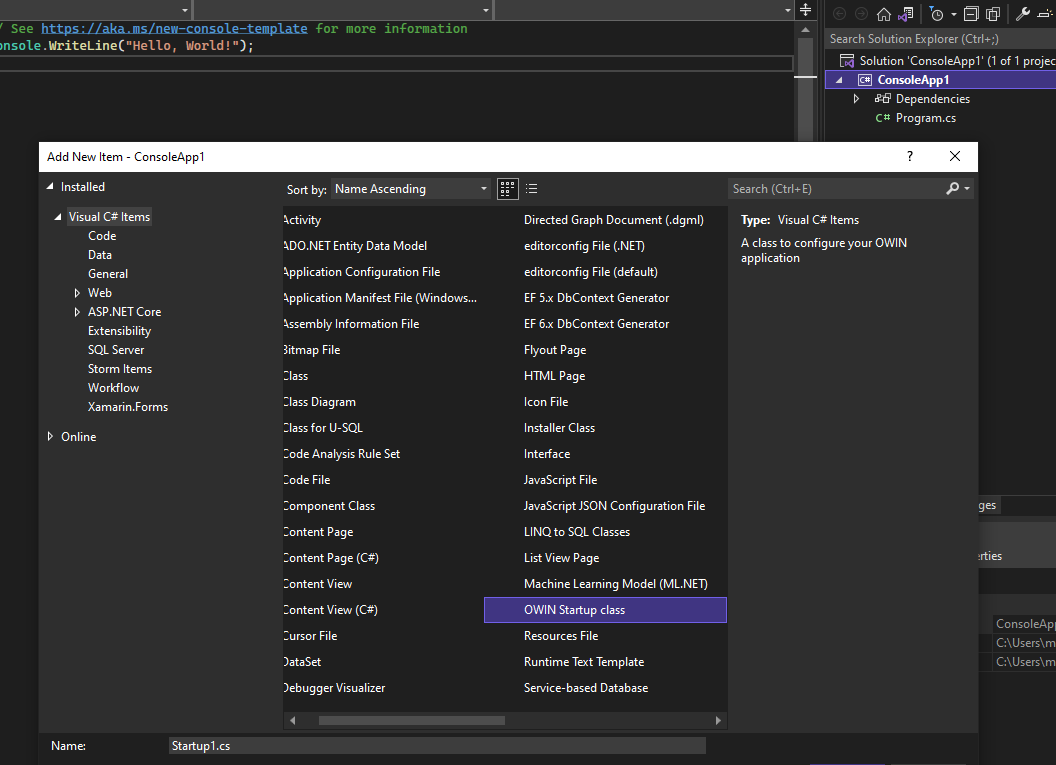Image resolution: width=1056 pixels, height=765 pixels.
Task: Open the Sort by Name Ascending dropdown
Action: [x=411, y=189]
